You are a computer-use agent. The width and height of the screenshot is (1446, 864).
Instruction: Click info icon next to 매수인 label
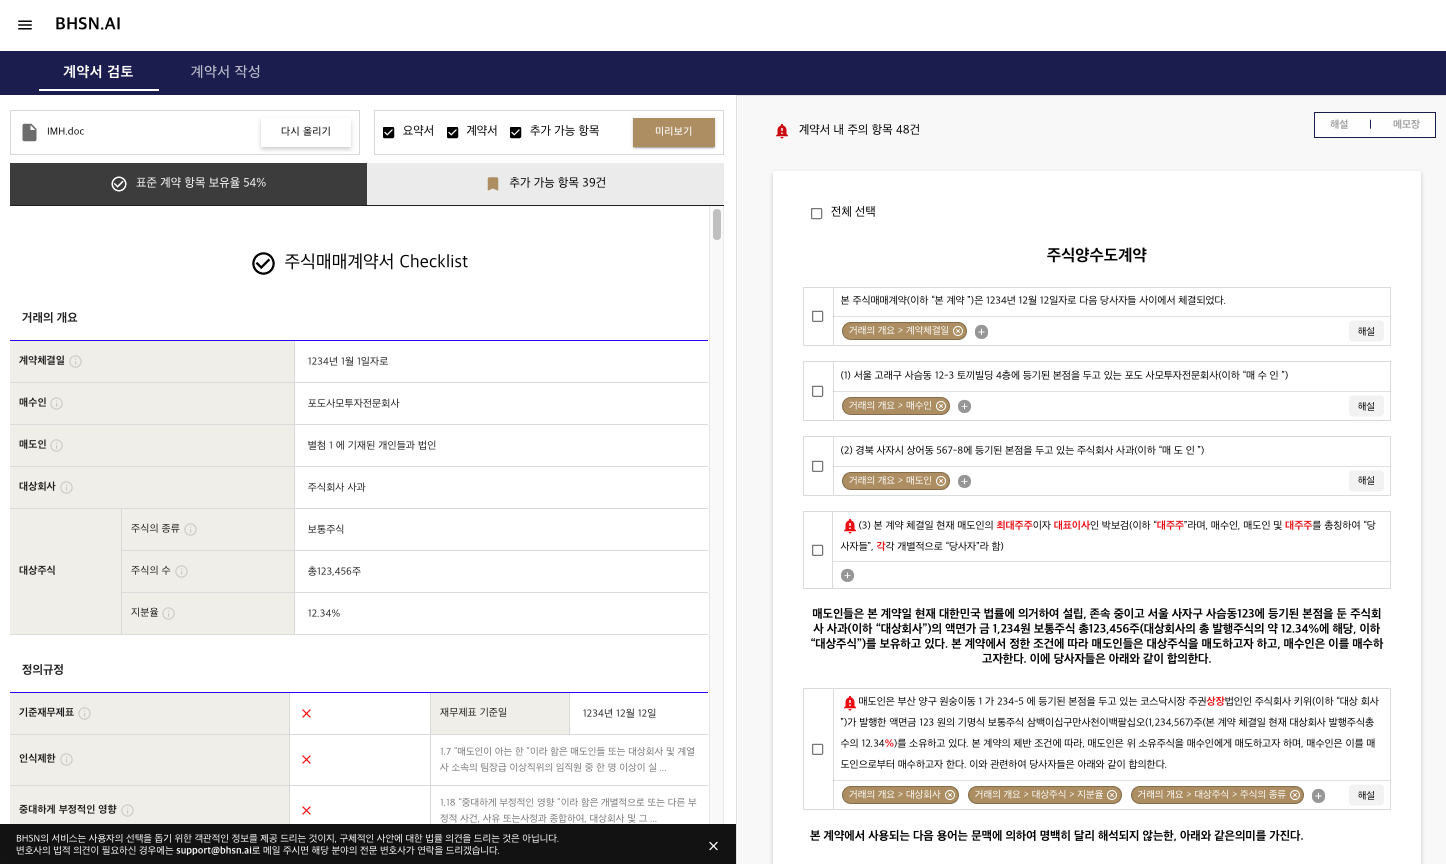click(x=57, y=403)
